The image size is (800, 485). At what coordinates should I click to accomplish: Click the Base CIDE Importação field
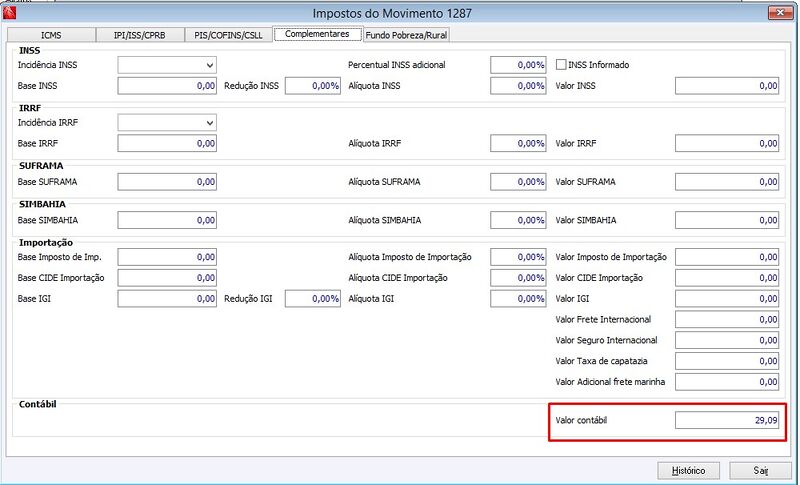pyautogui.click(x=167, y=278)
